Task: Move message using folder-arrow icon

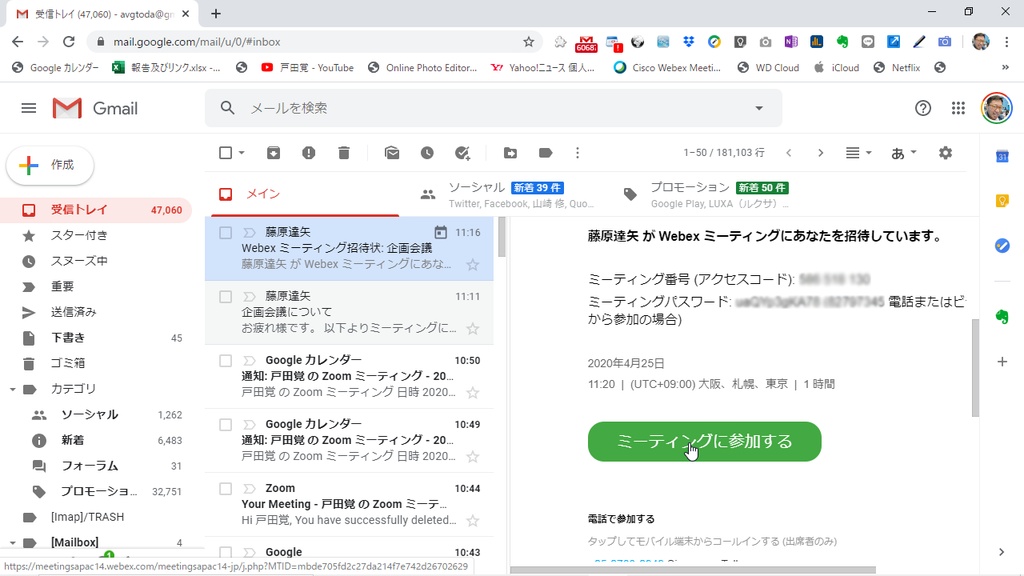Action: coord(510,153)
